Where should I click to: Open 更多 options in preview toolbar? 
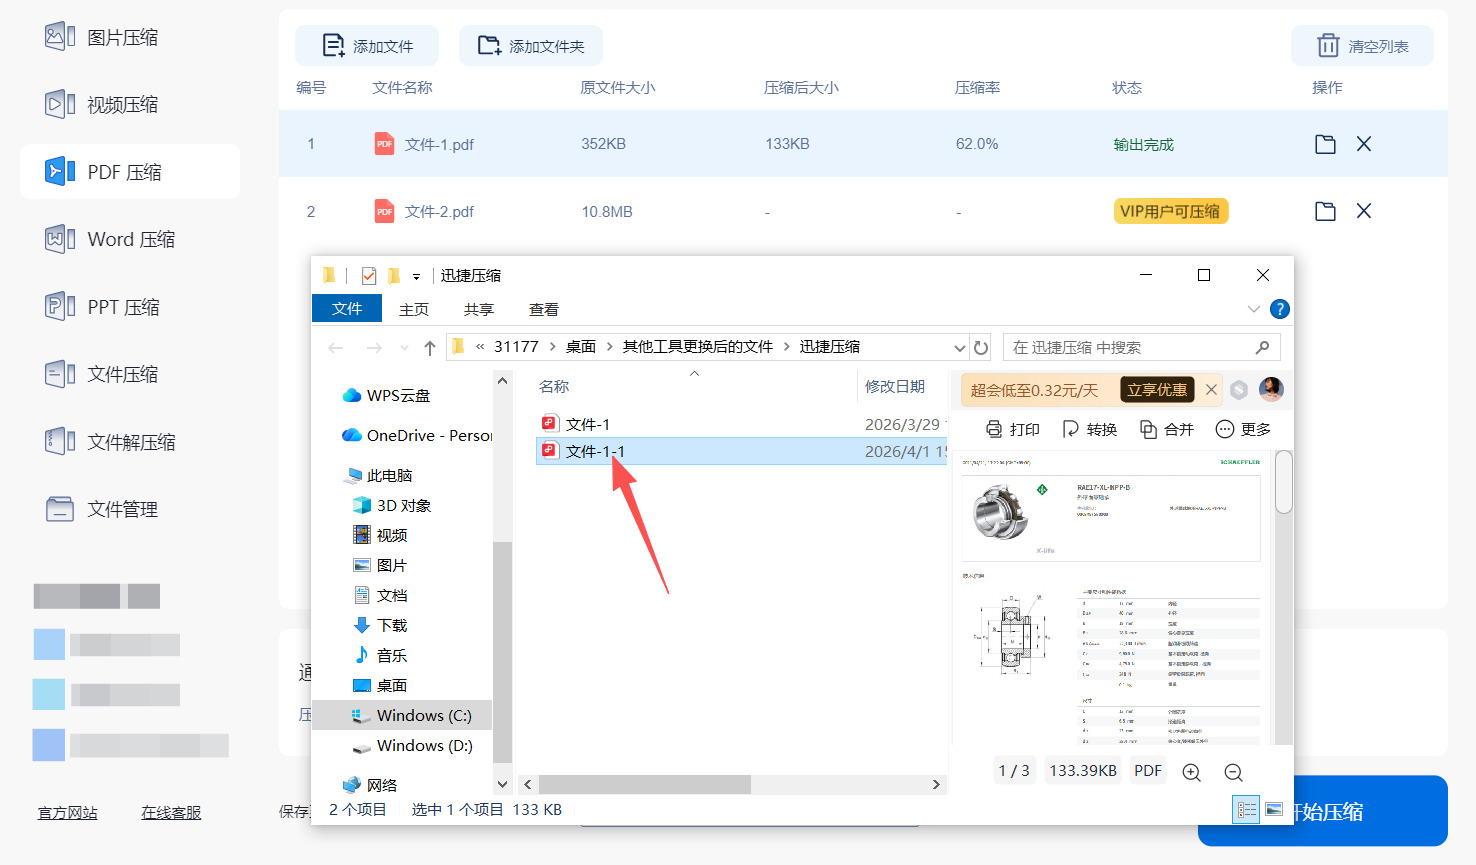[x=1243, y=429]
